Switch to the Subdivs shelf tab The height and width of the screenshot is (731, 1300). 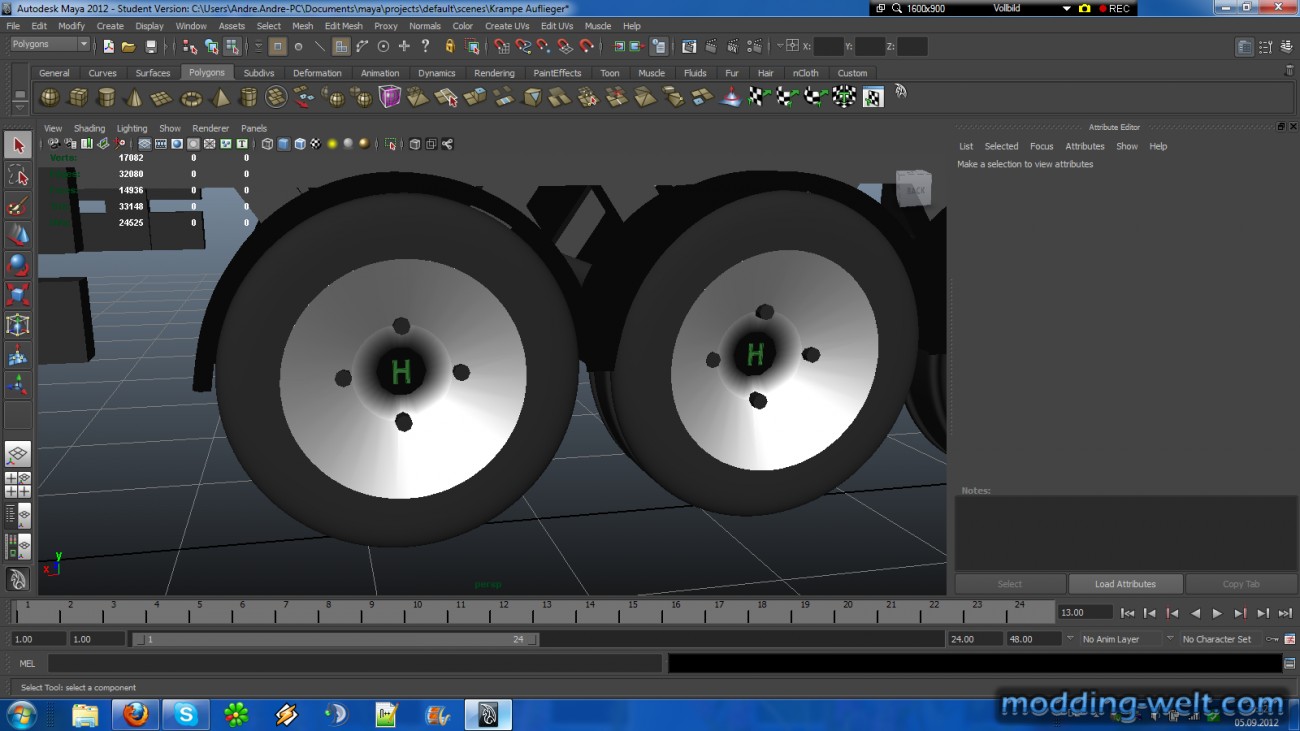[x=259, y=73]
